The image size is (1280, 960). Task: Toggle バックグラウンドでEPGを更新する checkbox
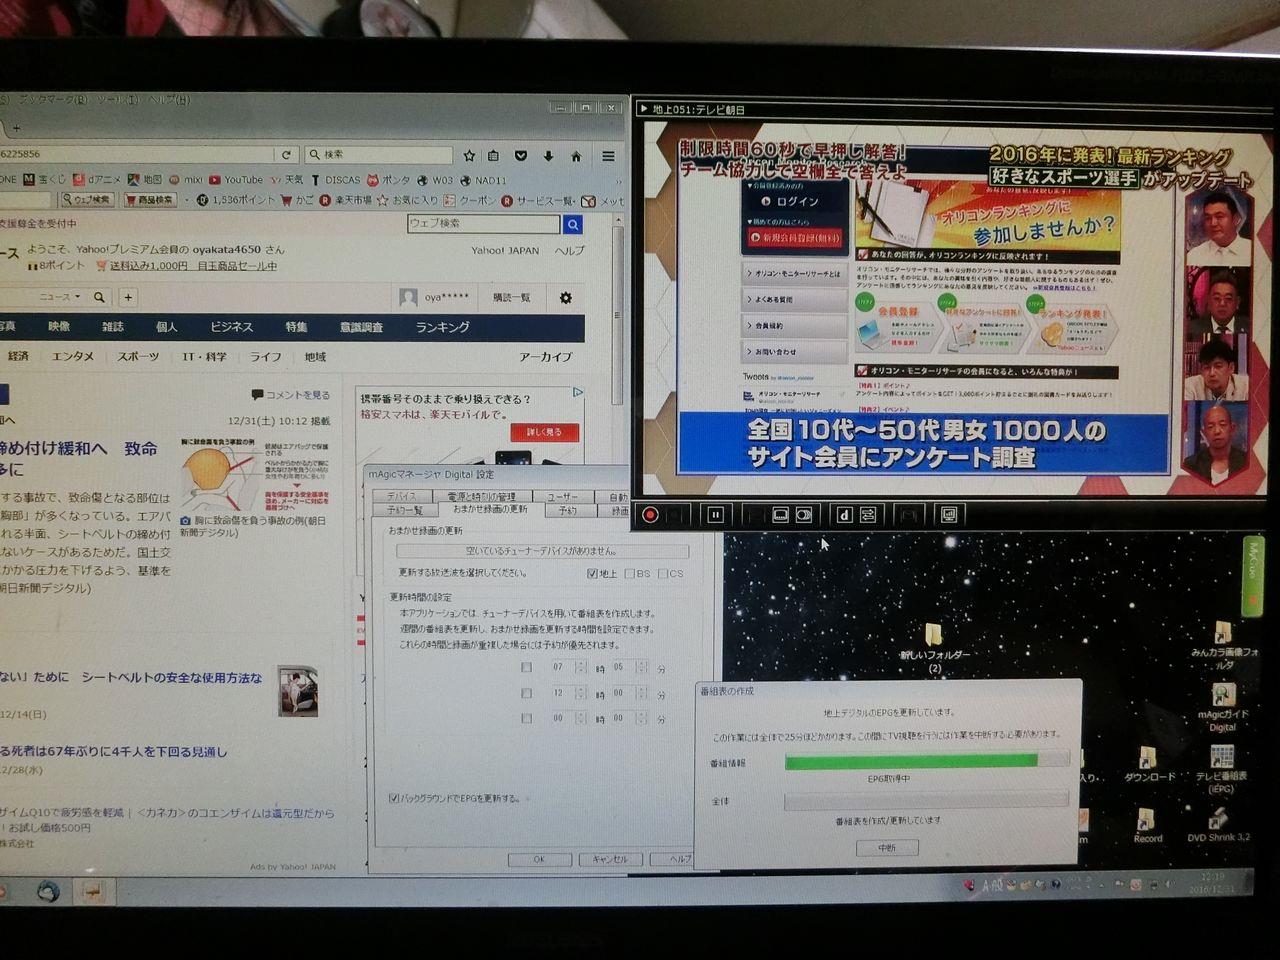click(394, 798)
